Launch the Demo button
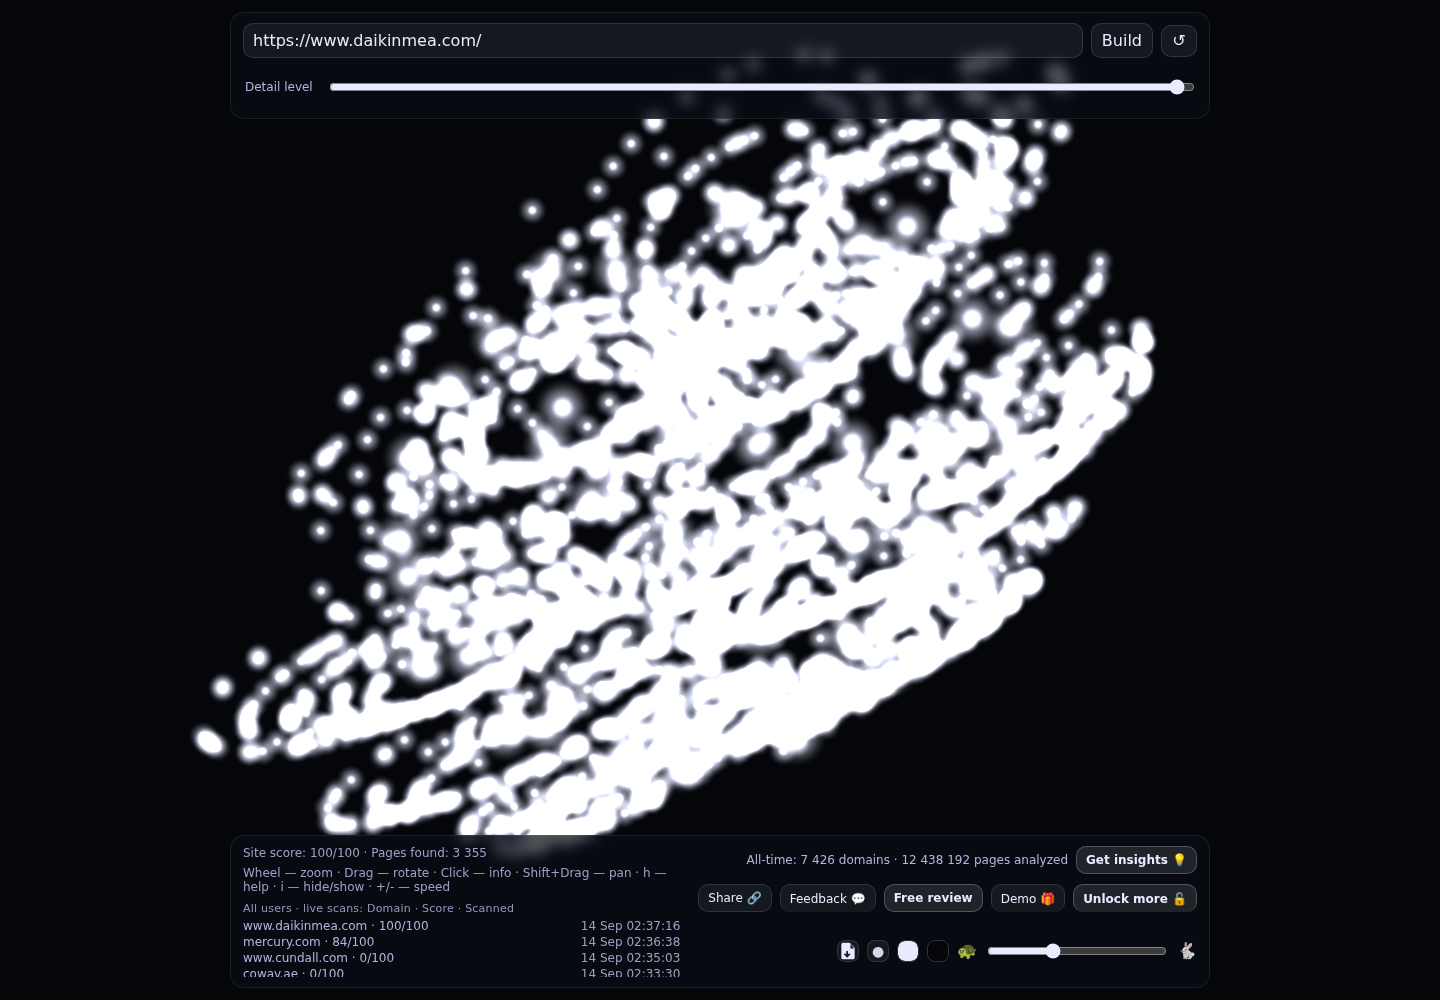The height and width of the screenshot is (1000, 1440). 1028,898
